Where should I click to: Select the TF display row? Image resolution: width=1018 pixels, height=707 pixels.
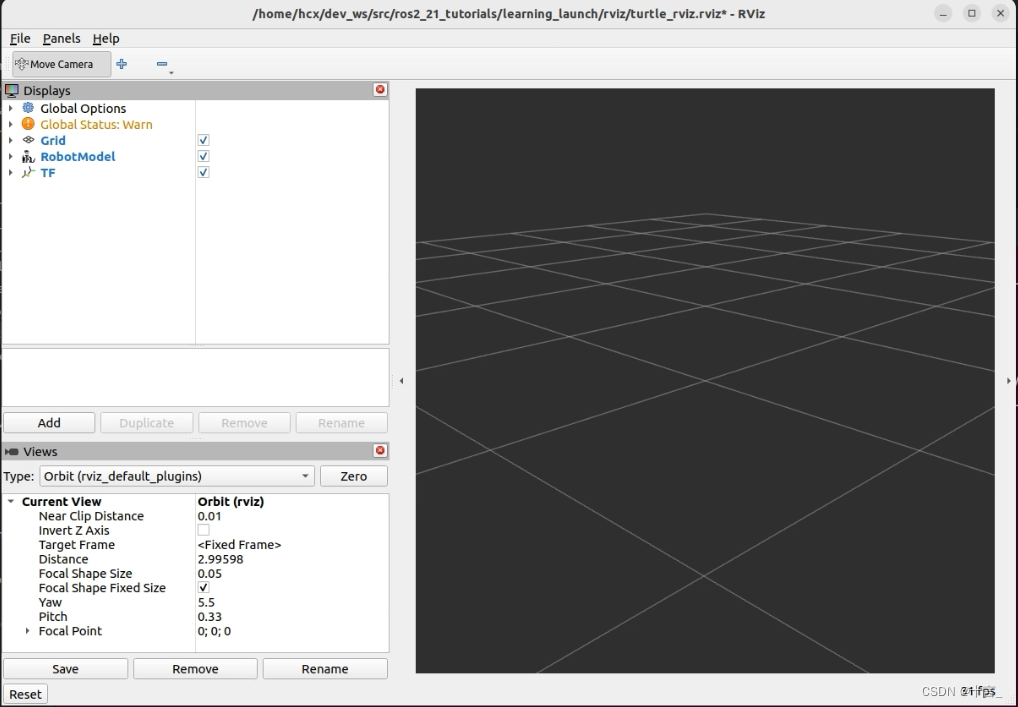pos(196,173)
